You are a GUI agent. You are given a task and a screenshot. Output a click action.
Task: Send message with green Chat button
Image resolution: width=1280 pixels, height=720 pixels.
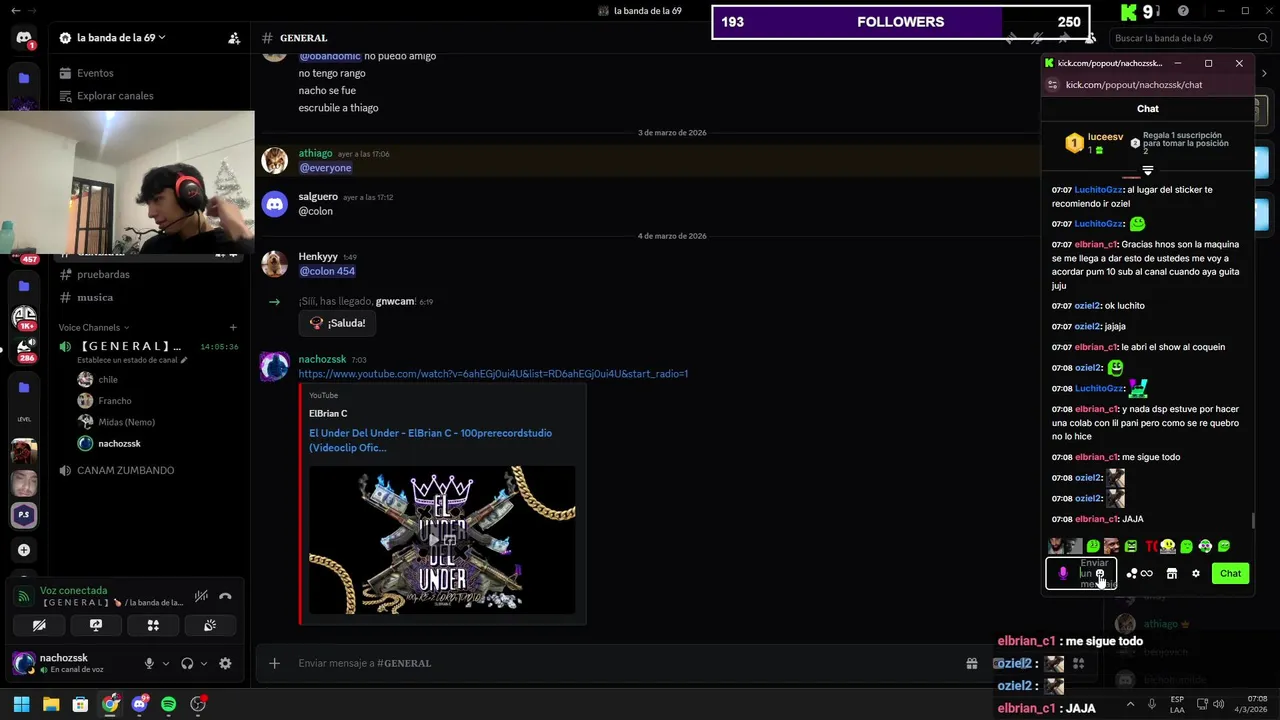click(x=1230, y=574)
